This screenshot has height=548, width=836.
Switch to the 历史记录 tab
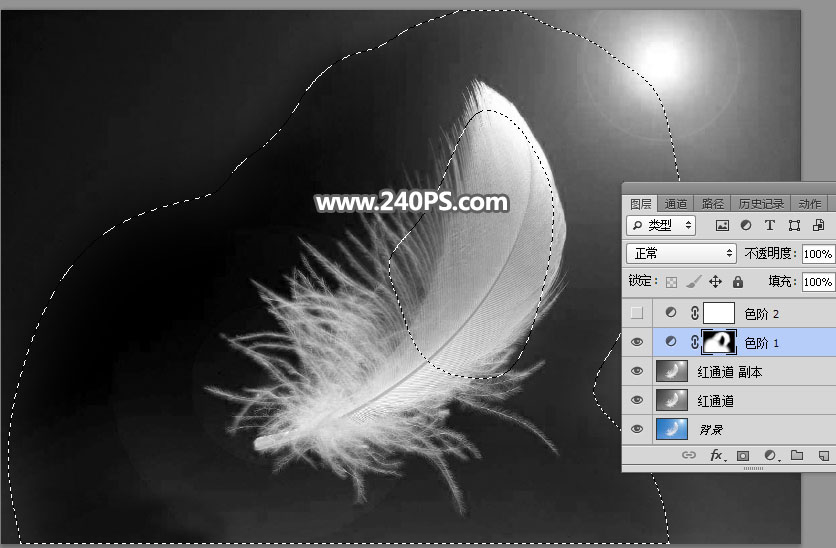pos(761,204)
